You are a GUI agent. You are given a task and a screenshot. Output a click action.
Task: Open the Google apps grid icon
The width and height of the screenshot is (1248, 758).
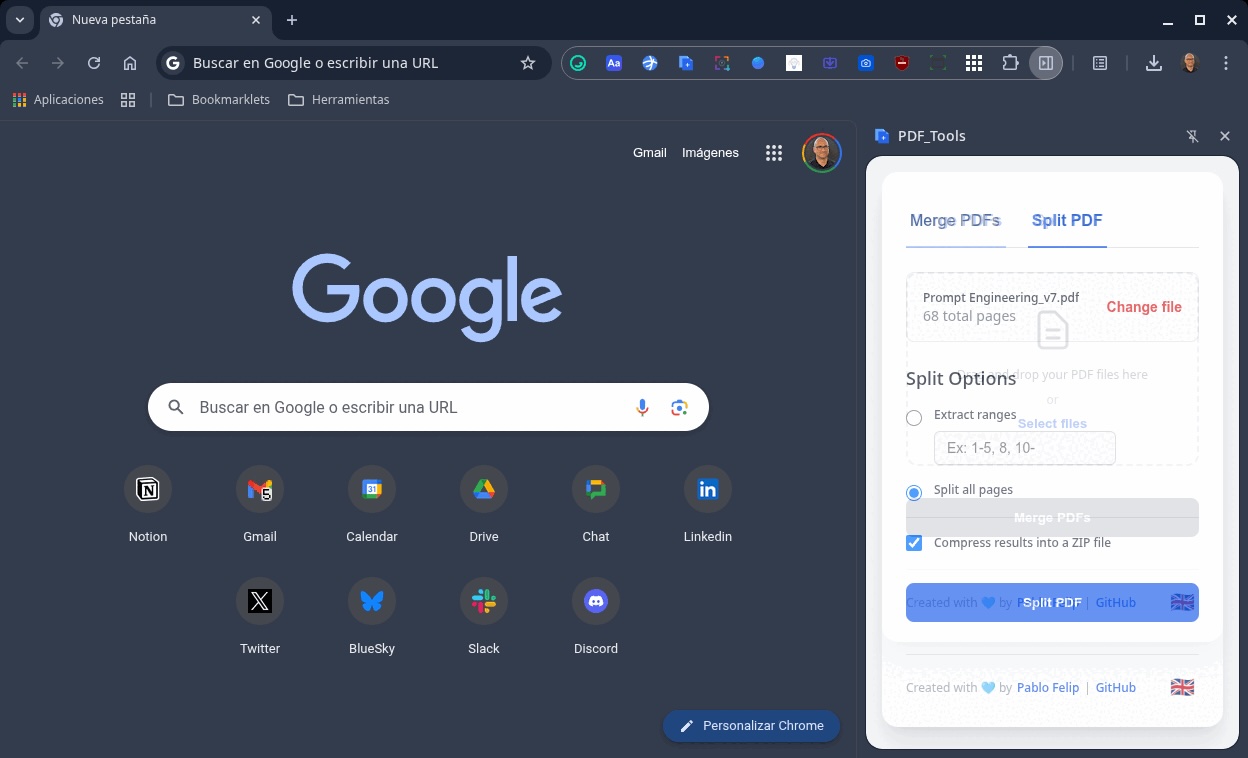pyautogui.click(x=773, y=153)
